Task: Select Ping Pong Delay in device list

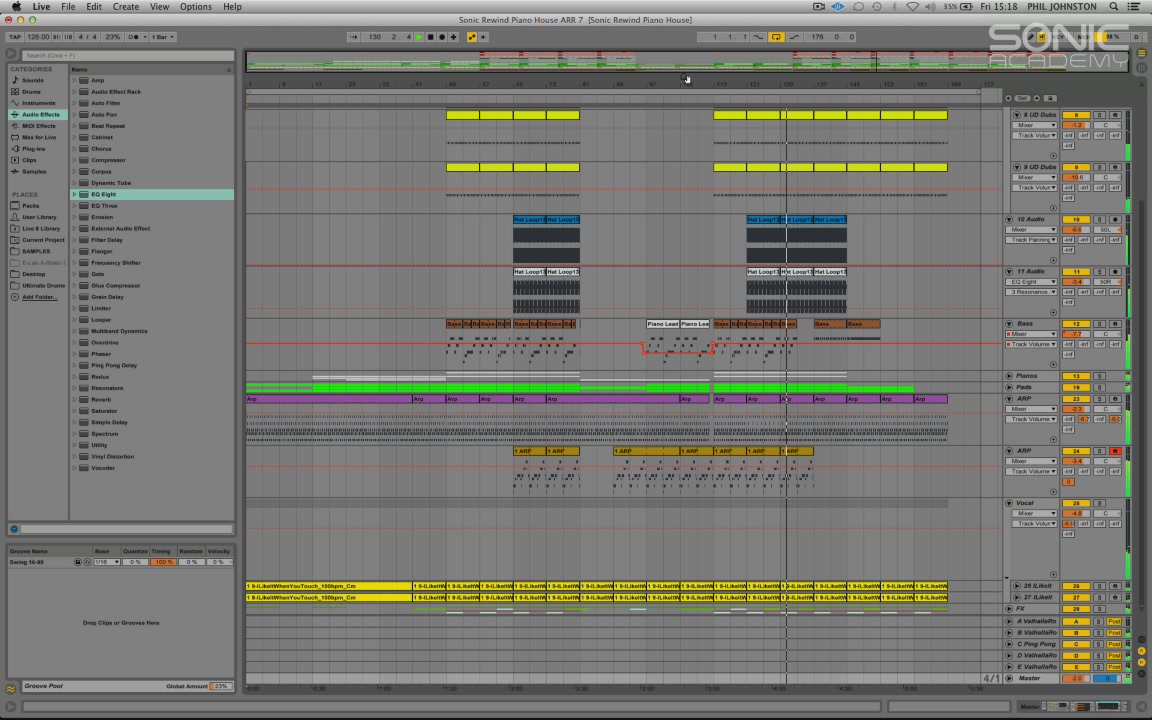Action: (114, 365)
